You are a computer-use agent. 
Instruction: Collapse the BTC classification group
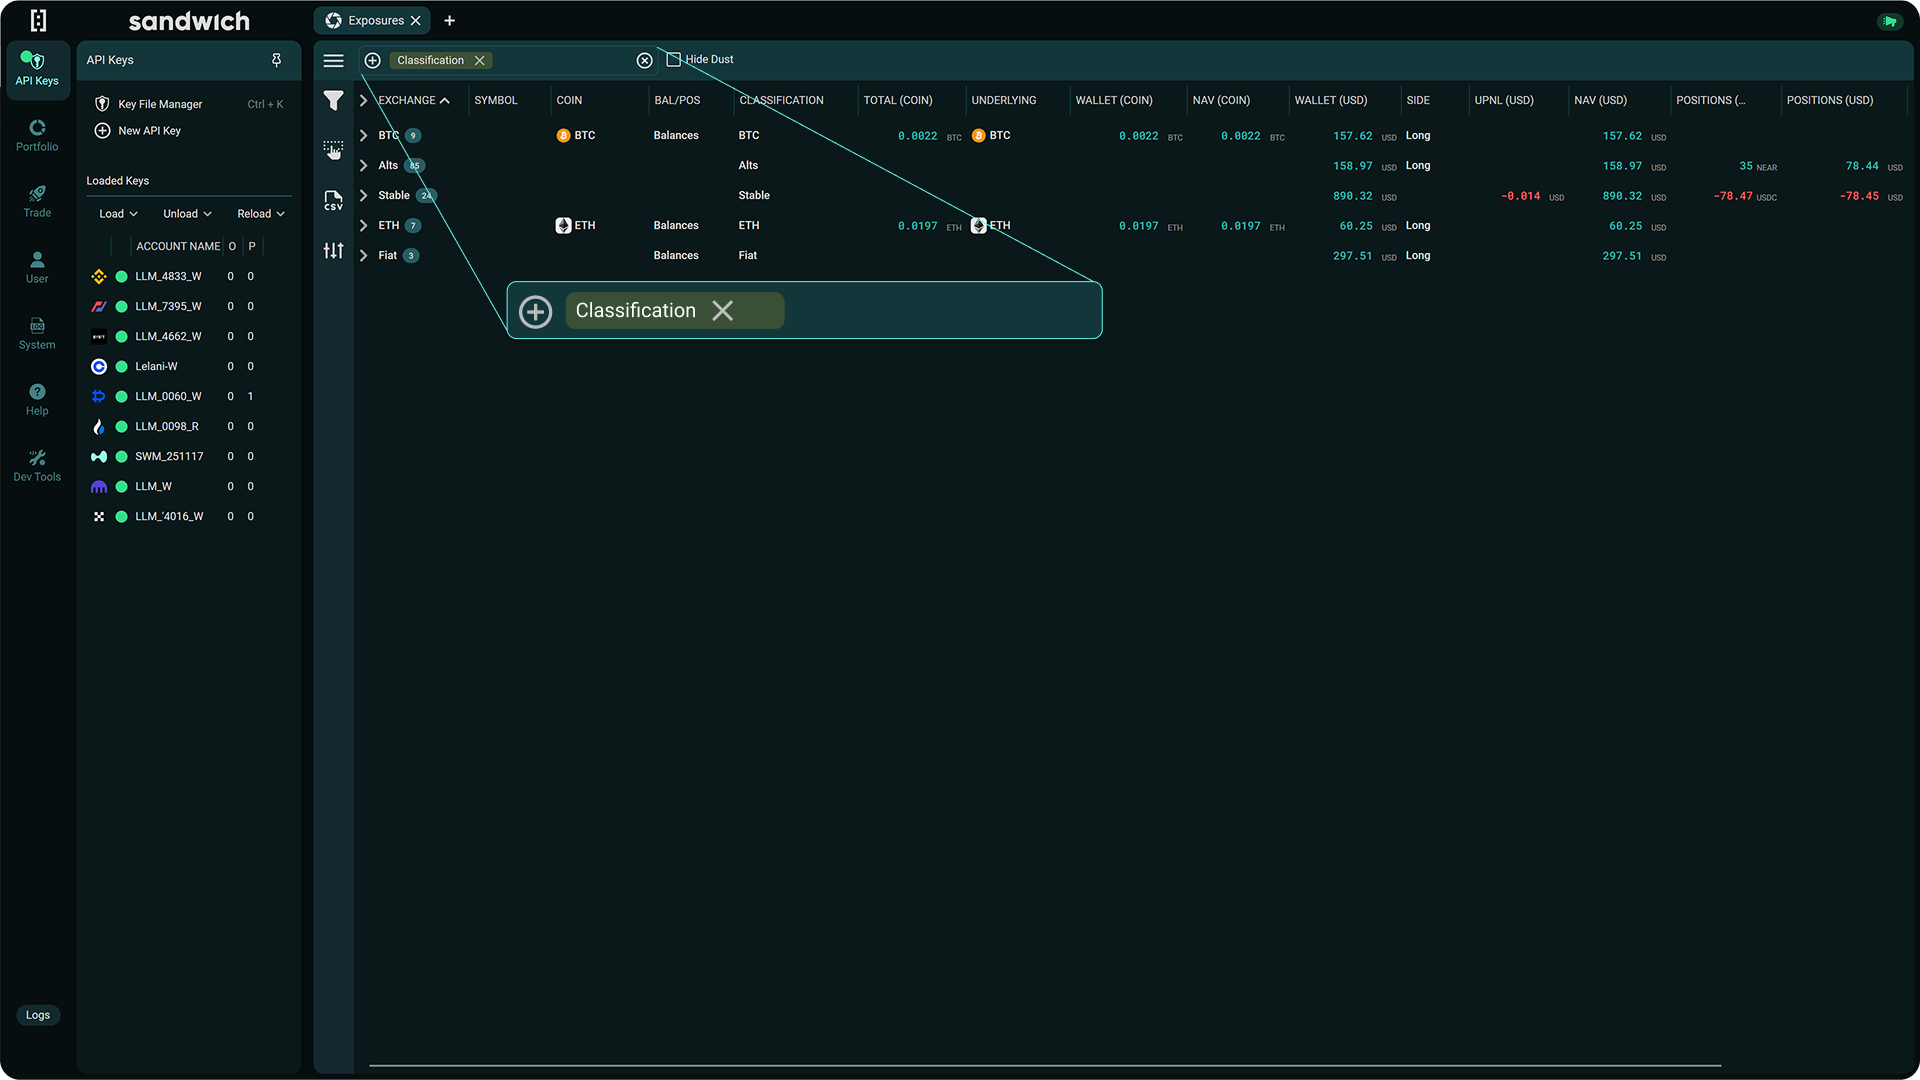point(363,135)
